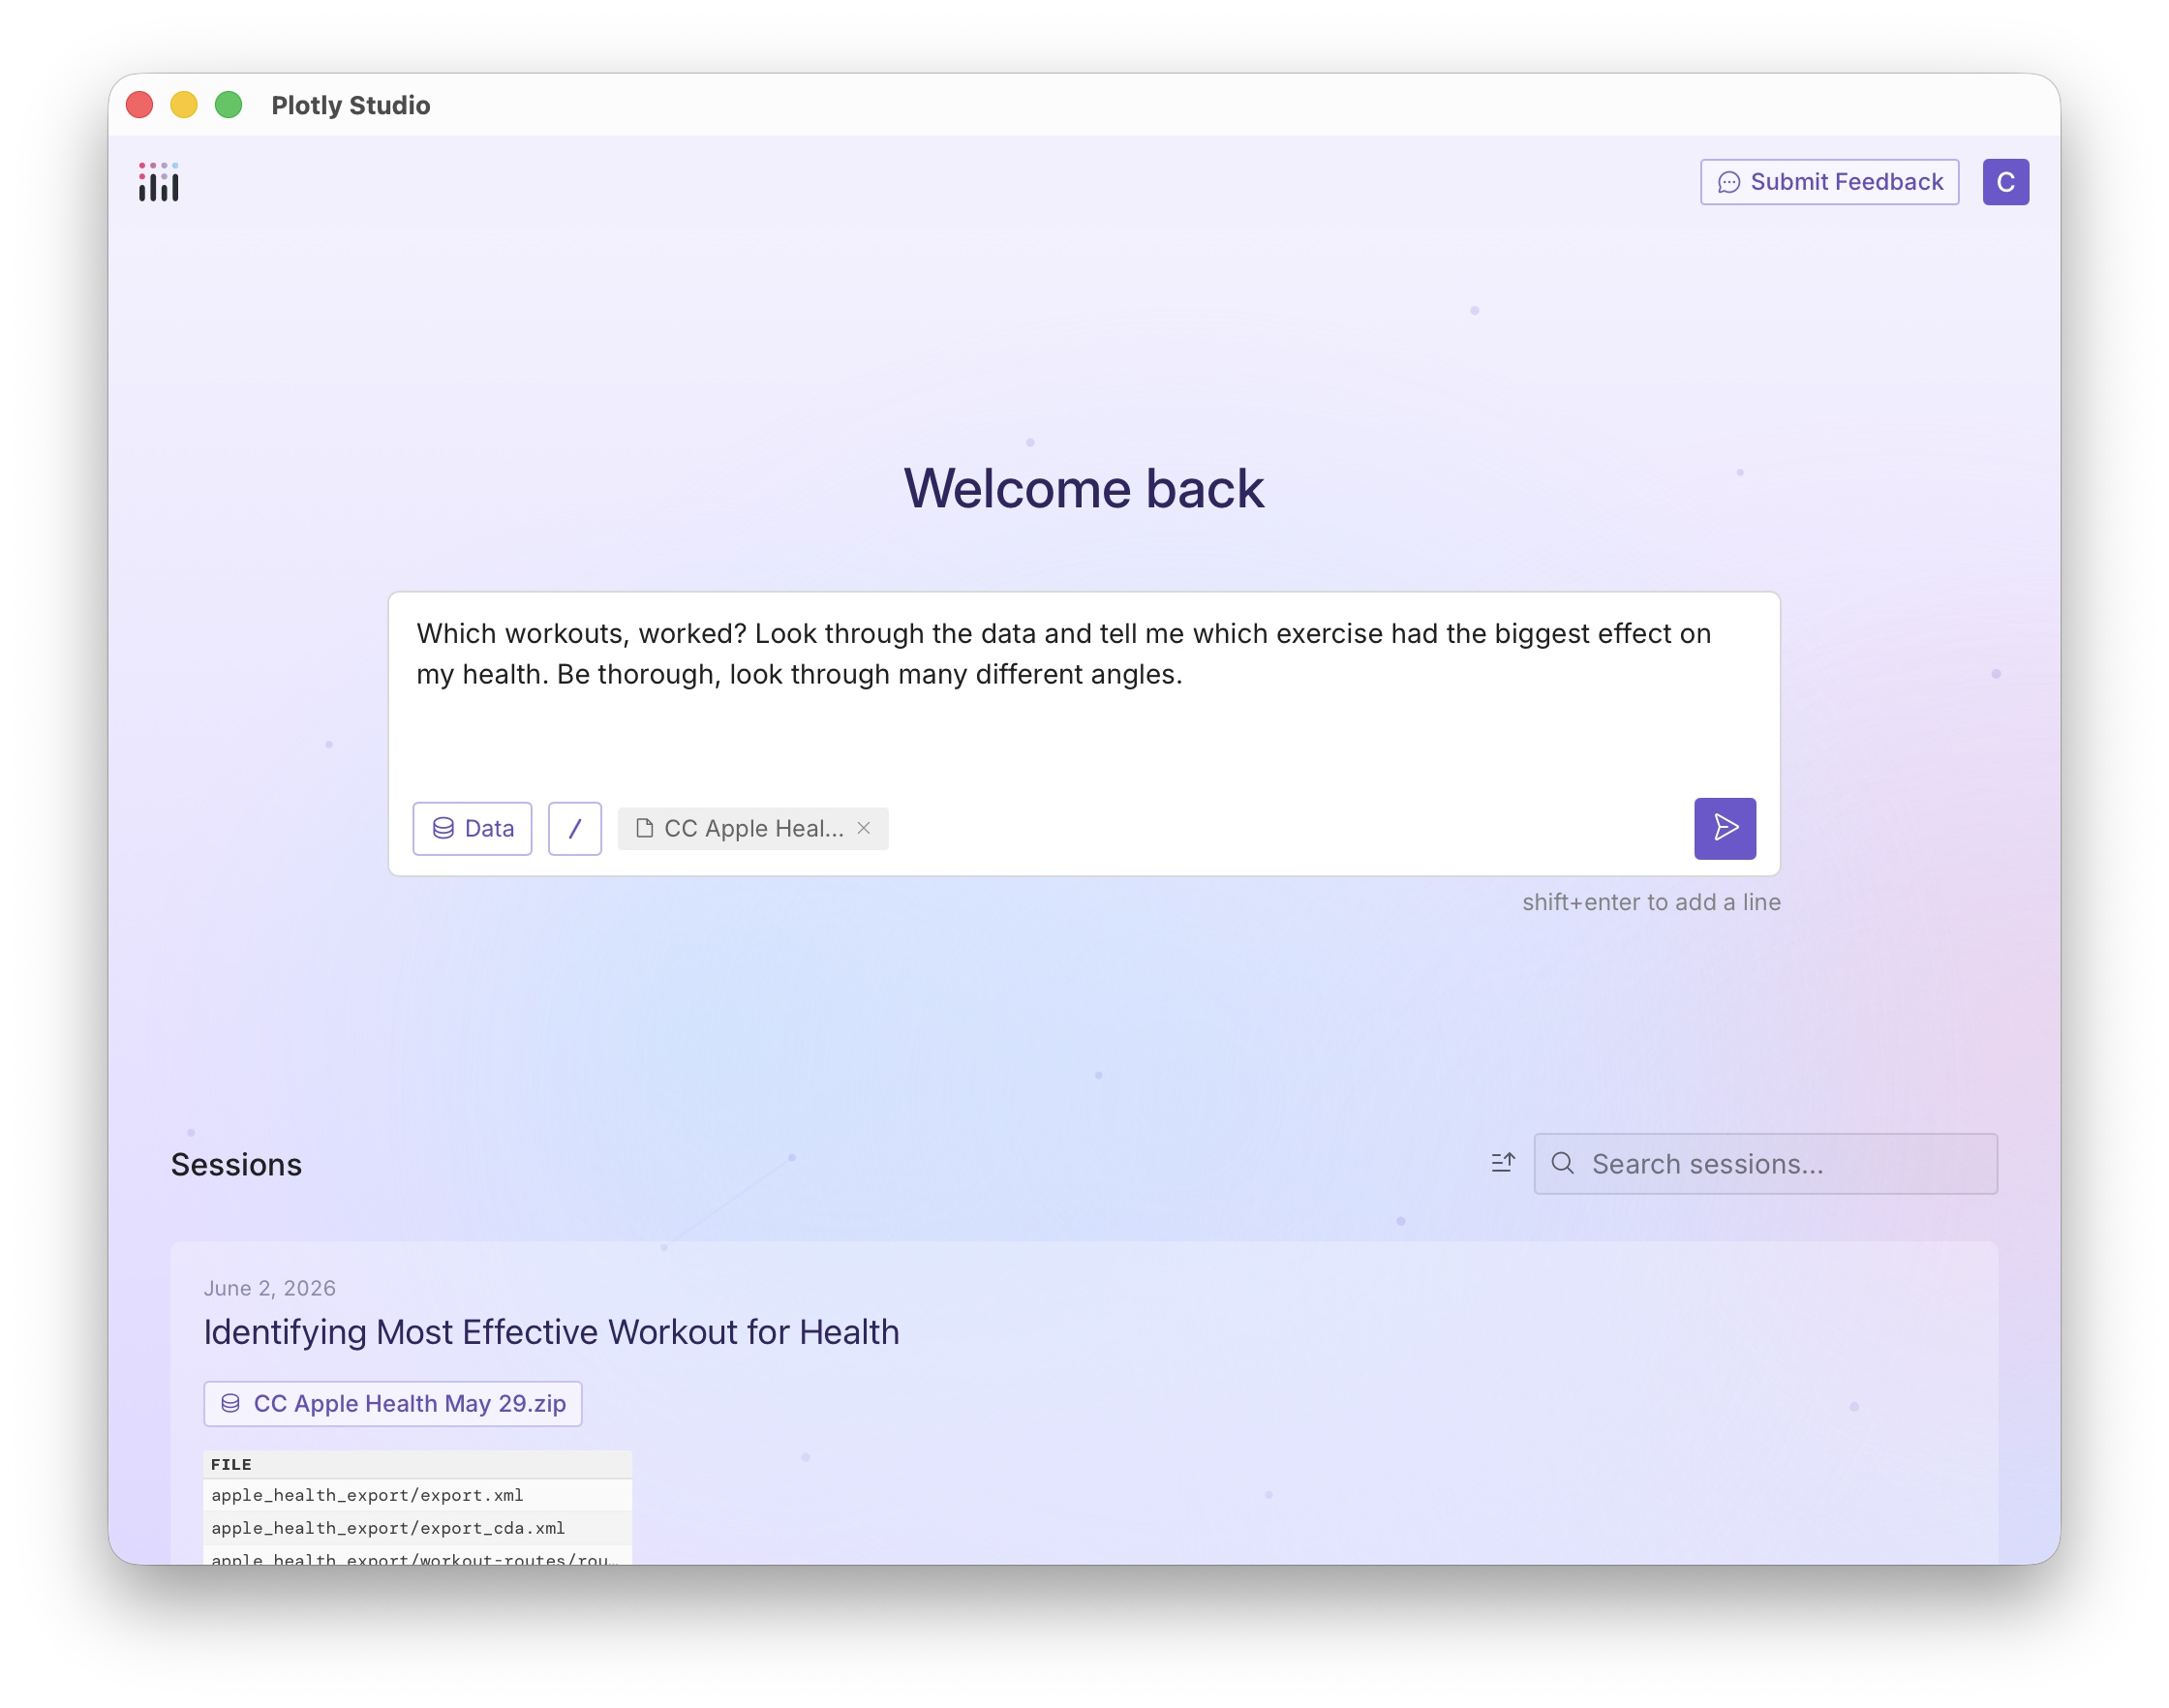2169x1708 pixels.
Task: Click the red close window button
Action: (x=139, y=104)
